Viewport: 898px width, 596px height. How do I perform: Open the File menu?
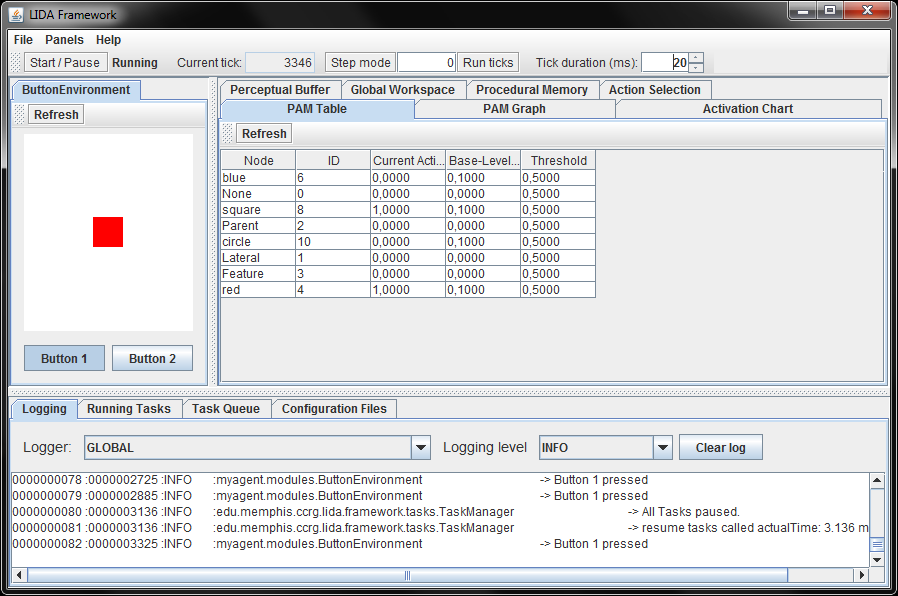click(x=23, y=40)
